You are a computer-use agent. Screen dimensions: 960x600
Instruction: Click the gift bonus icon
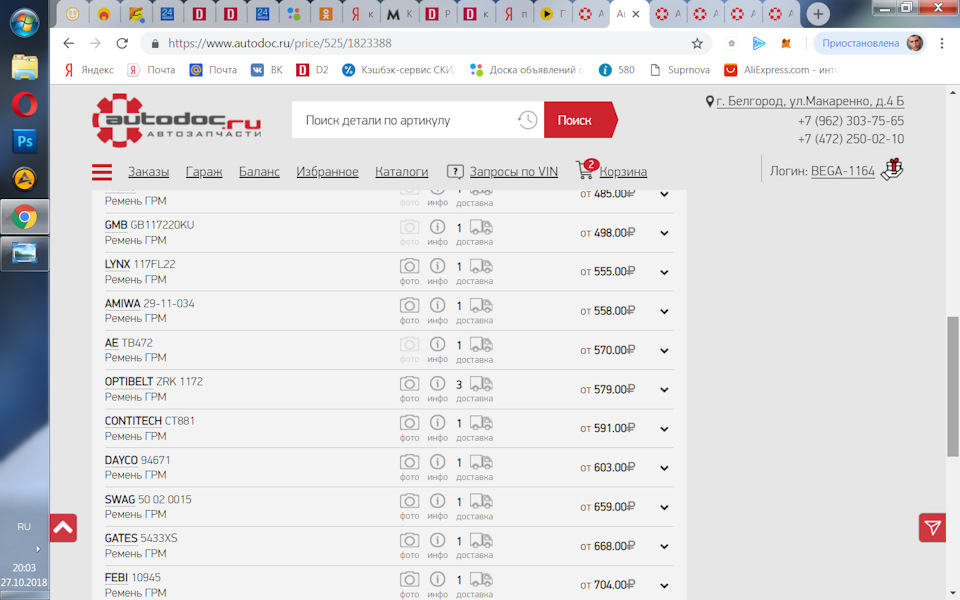pyautogui.click(x=892, y=169)
